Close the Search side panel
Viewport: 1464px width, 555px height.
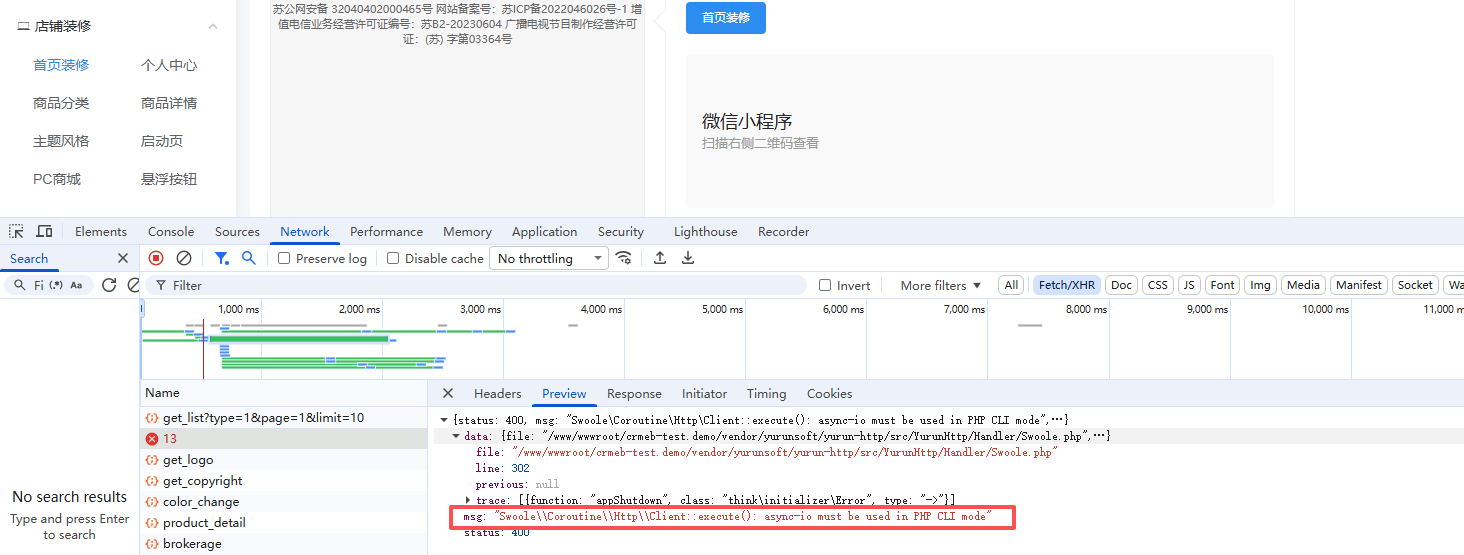pyautogui.click(x=123, y=258)
